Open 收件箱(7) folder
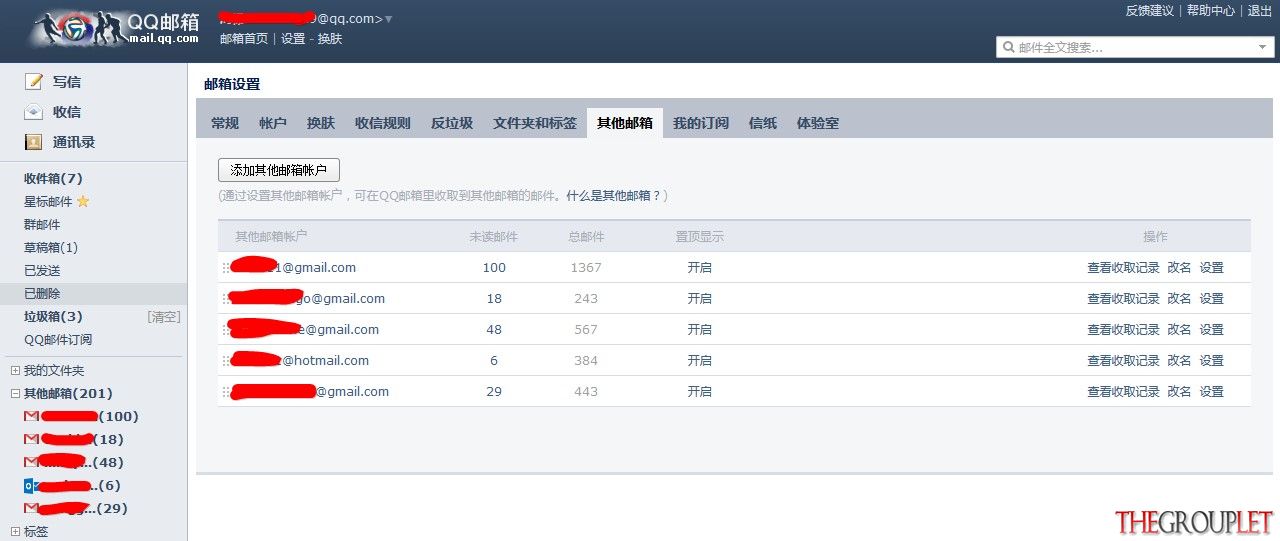The height and width of the screenshot is (541, 1280). click(54, 178)
